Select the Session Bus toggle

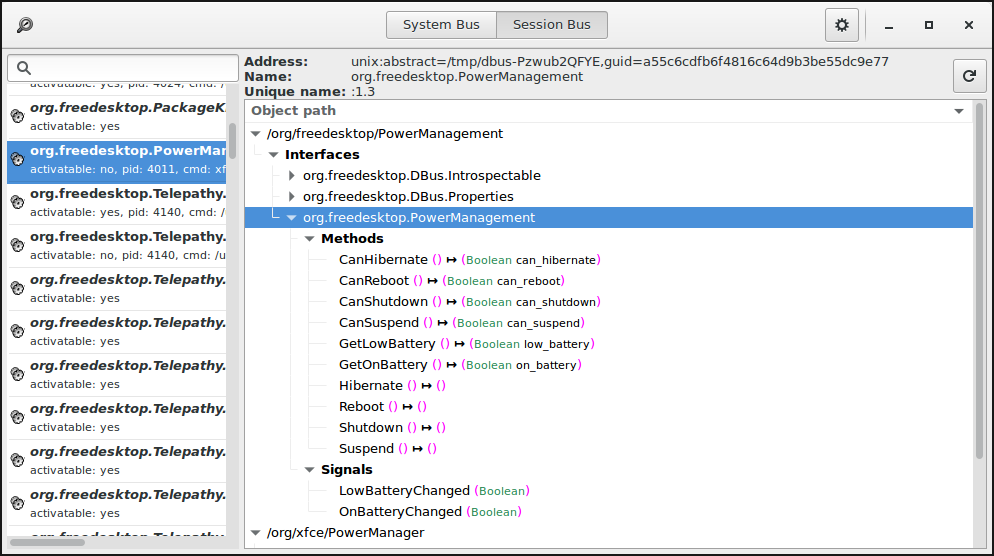coord(551,25)
